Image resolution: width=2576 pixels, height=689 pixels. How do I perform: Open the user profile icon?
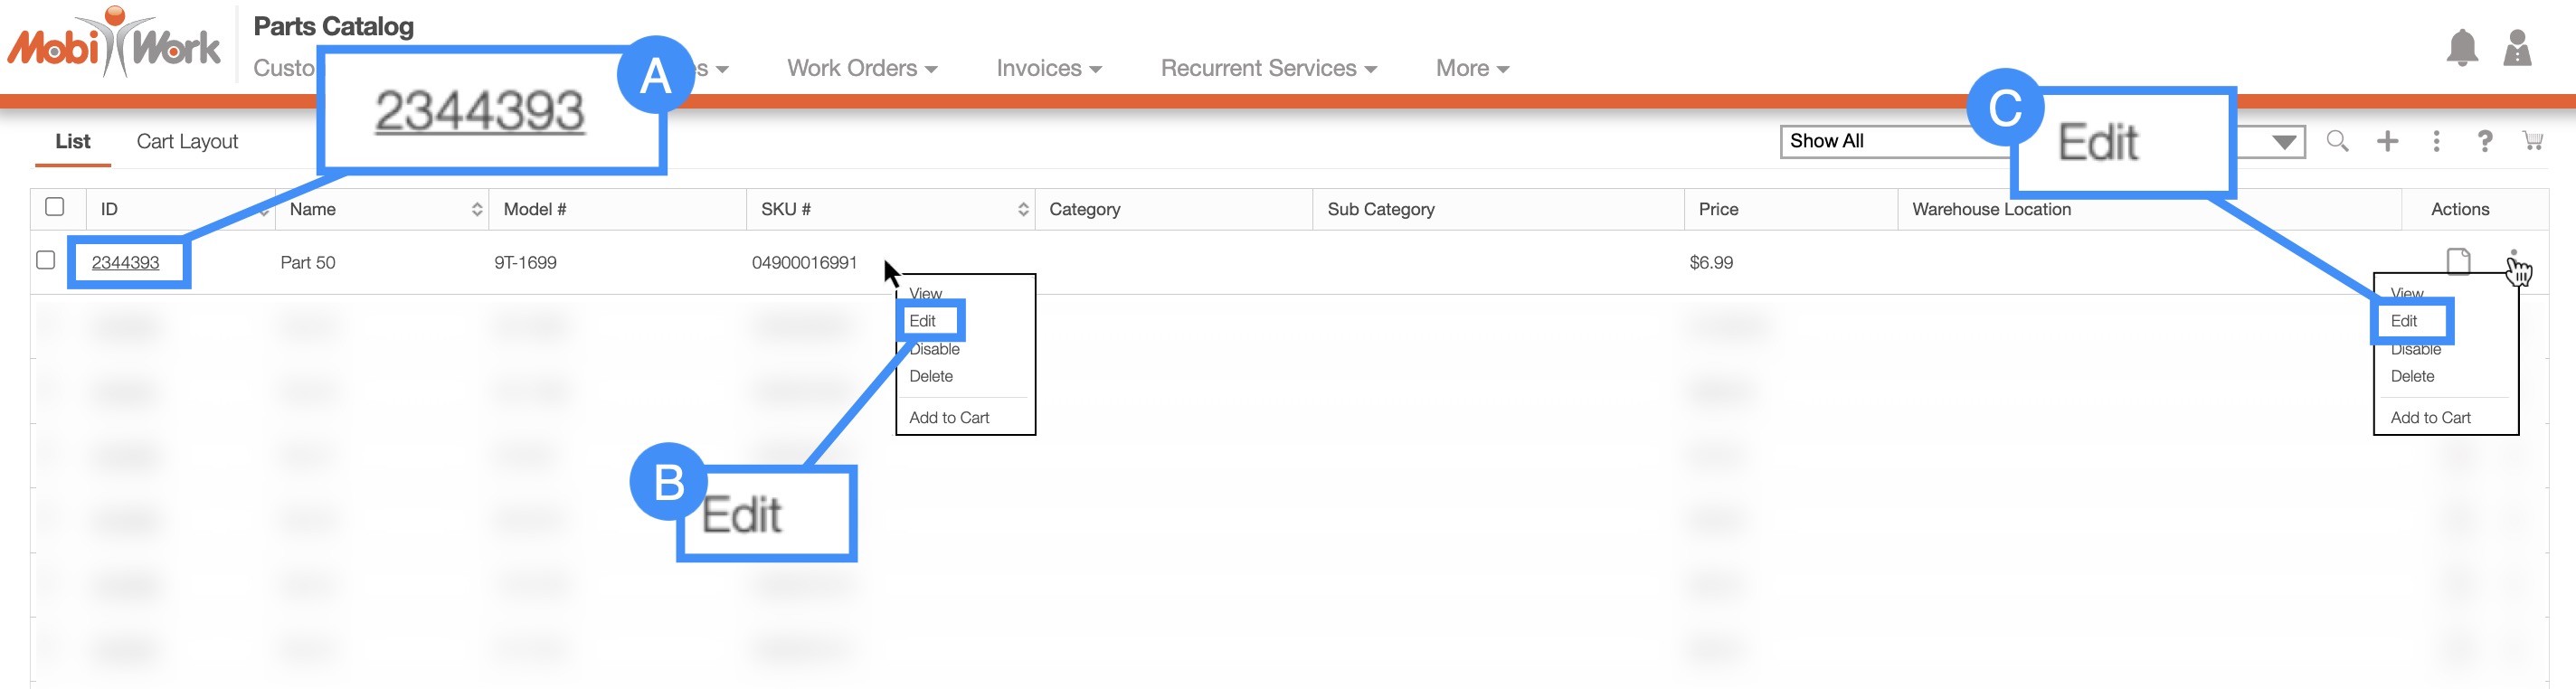(x=2516, y=48)
